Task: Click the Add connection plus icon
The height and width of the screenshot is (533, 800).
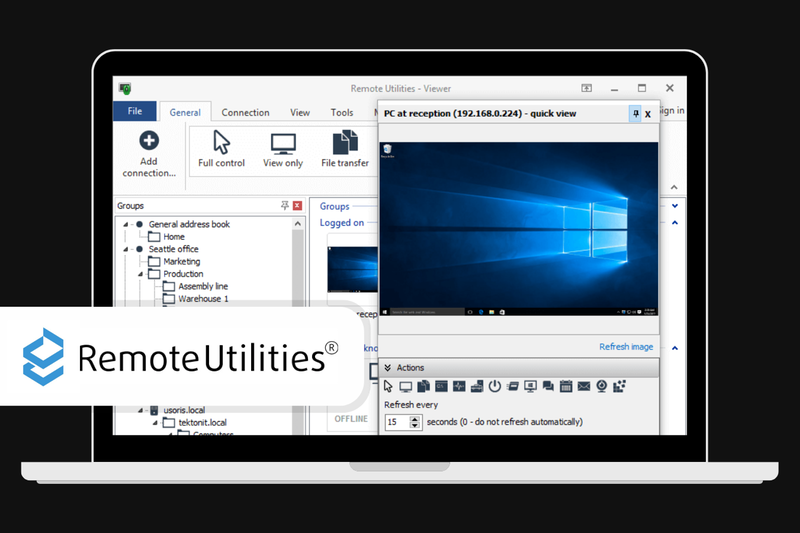Action: coord(149,140)
